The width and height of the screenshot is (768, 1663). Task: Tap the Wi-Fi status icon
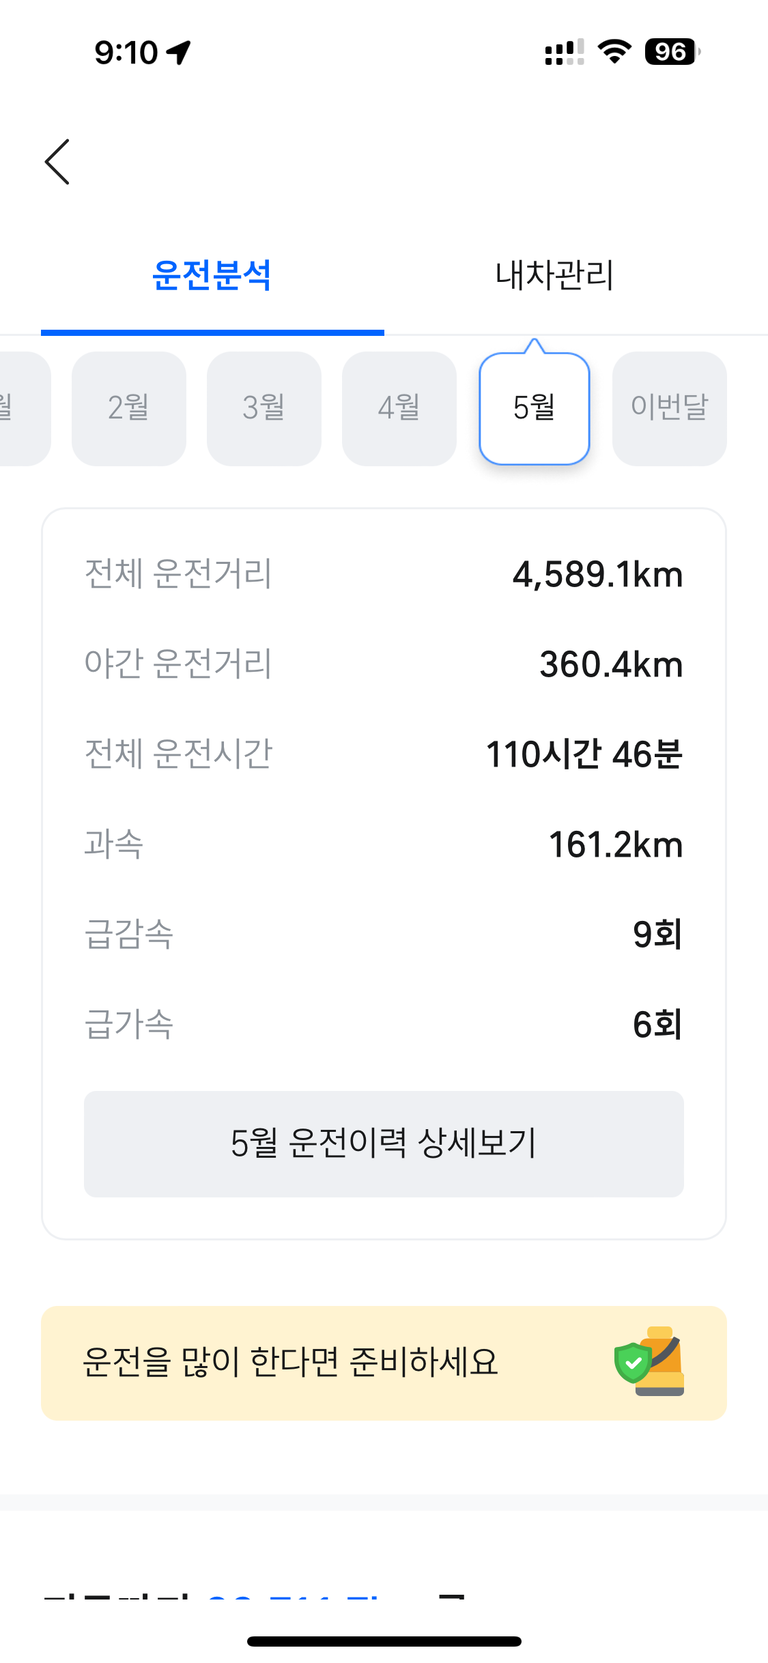[x=614, y=51]
